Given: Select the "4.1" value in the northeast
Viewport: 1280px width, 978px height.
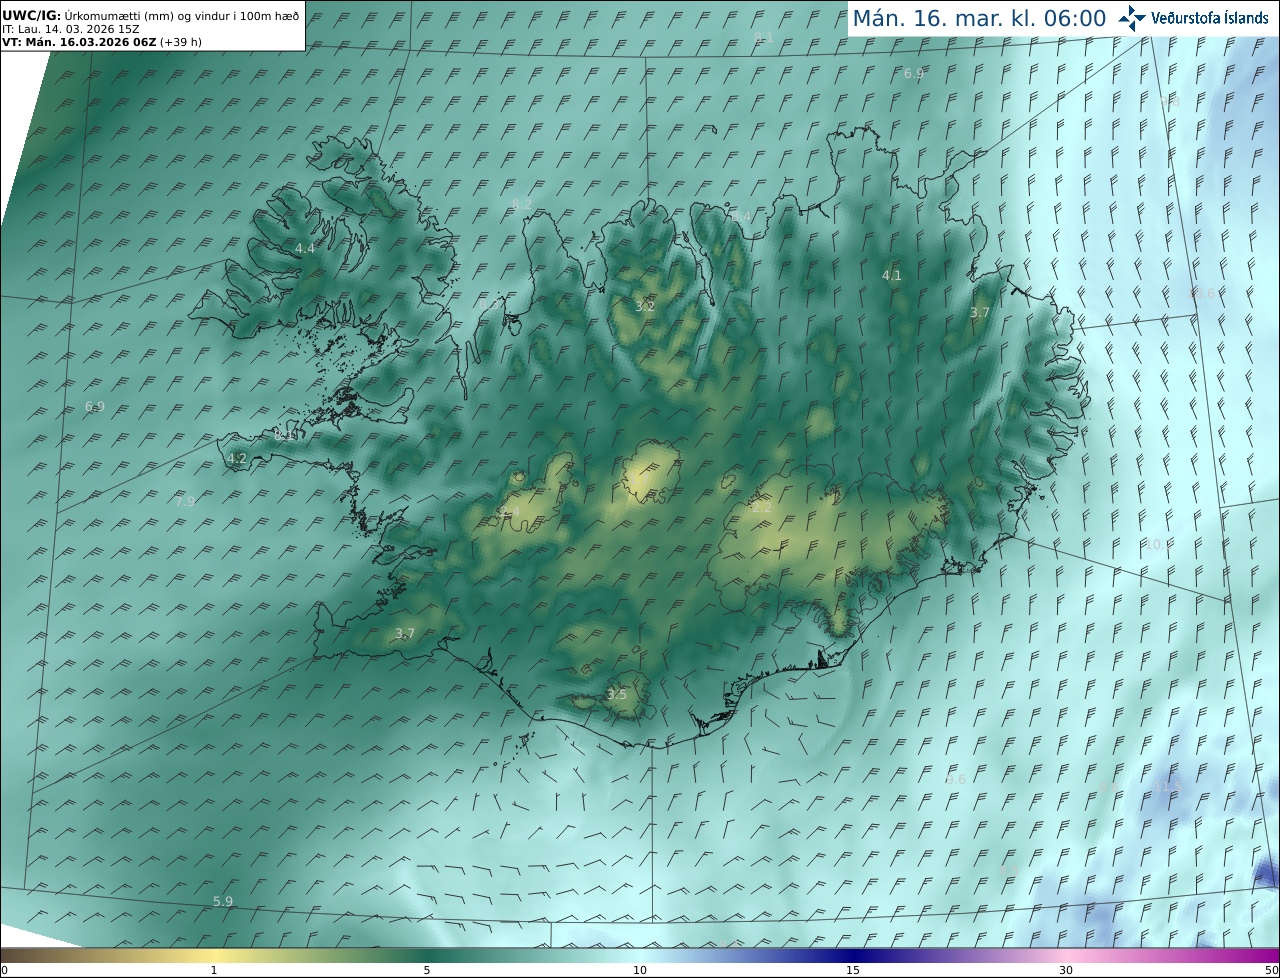Looking at the screenshot, I should coord(892,275).
